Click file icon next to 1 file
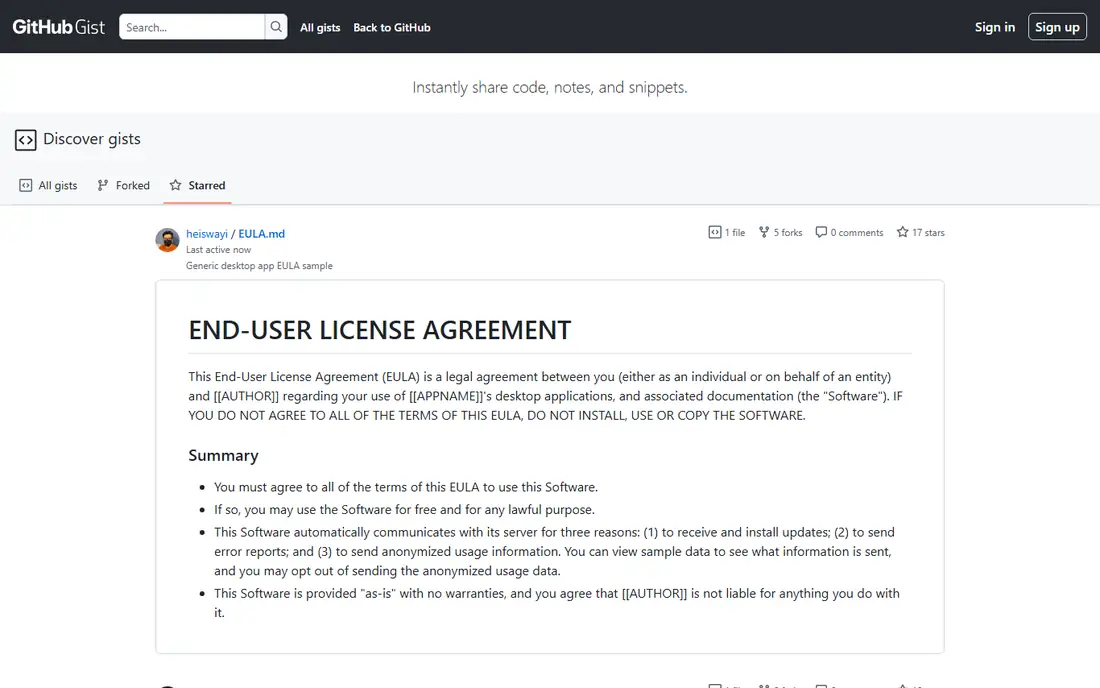This screenshot has width=1100, height=688. tap(715, 232)
